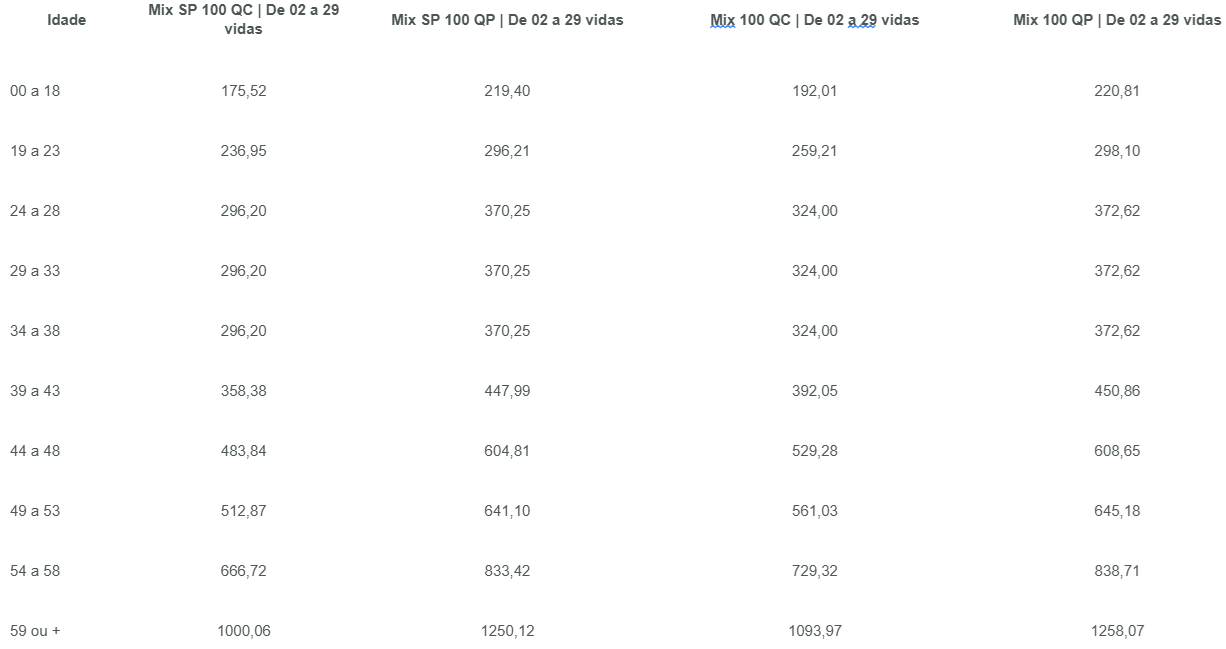The height and width of the screenshot is (649, 1226).
Task: Select the 59 ou + age row label
Action: [x=35, y=631]
